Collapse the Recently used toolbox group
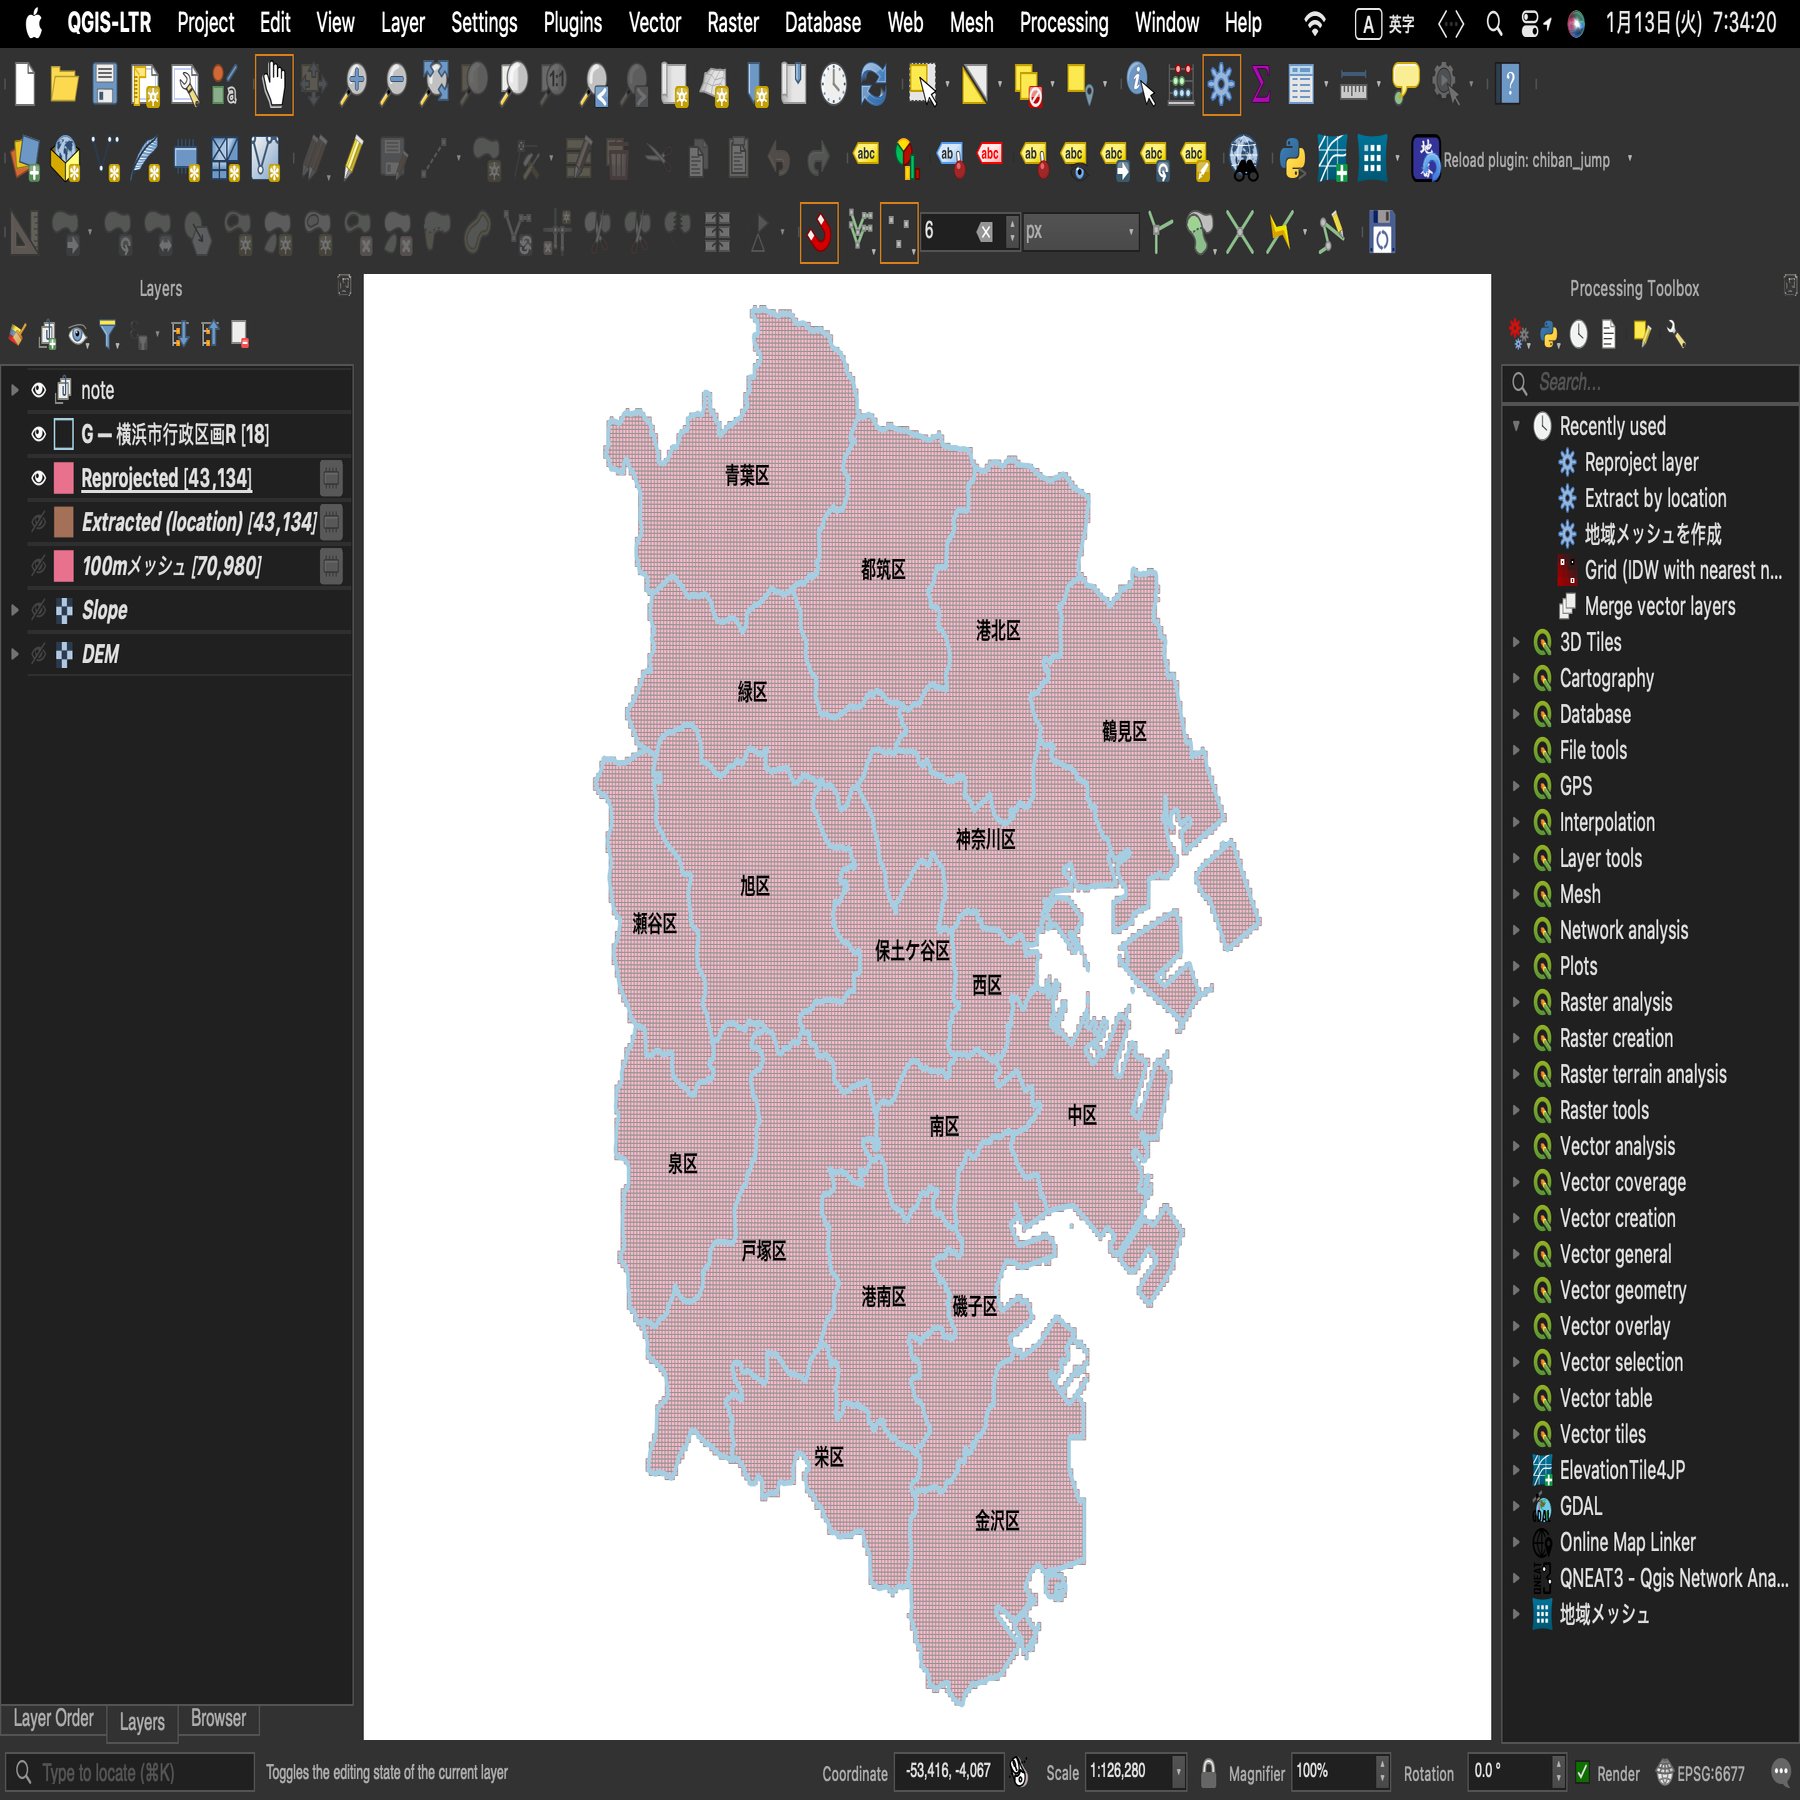The width and height of the screenshot is (1800, 1800). coord(1516,426)
